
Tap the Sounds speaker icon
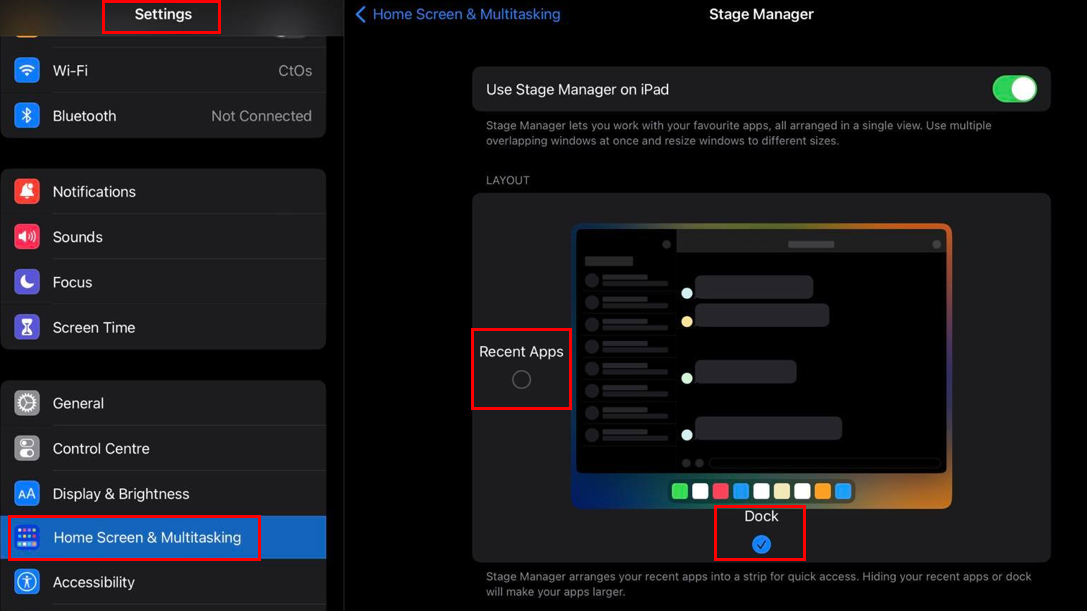pos(27,236)
